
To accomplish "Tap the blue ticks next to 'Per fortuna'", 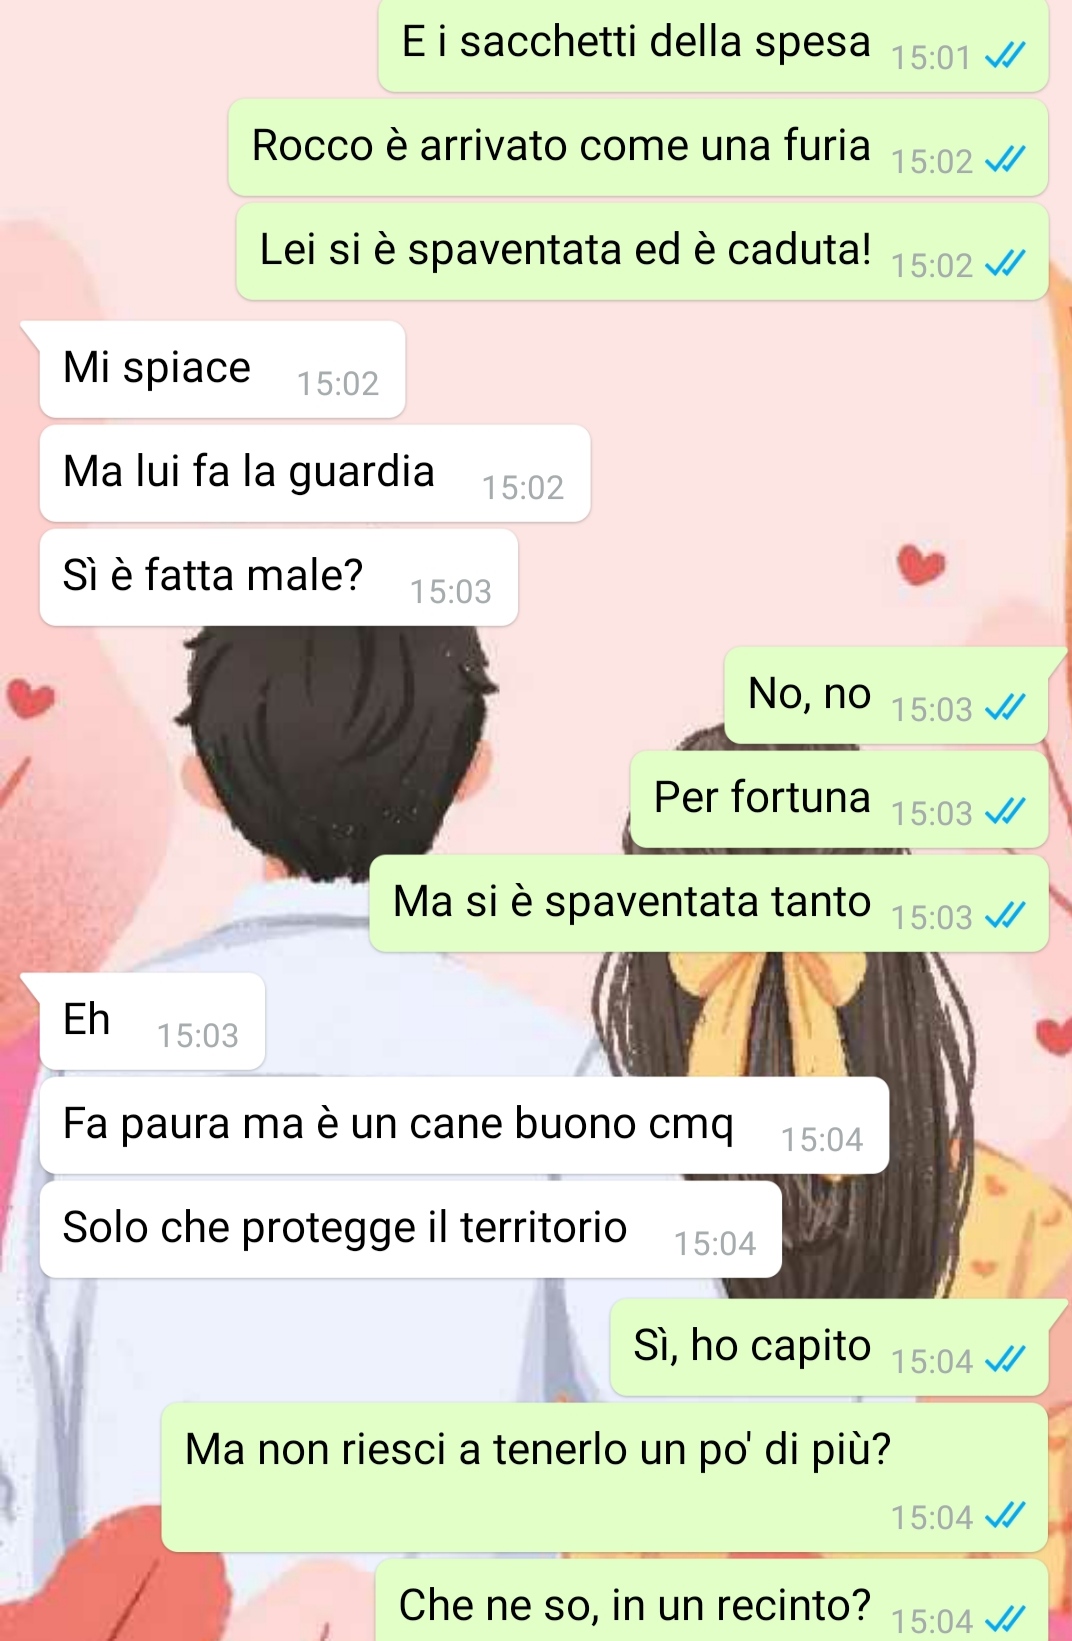I will [1005, 811].
